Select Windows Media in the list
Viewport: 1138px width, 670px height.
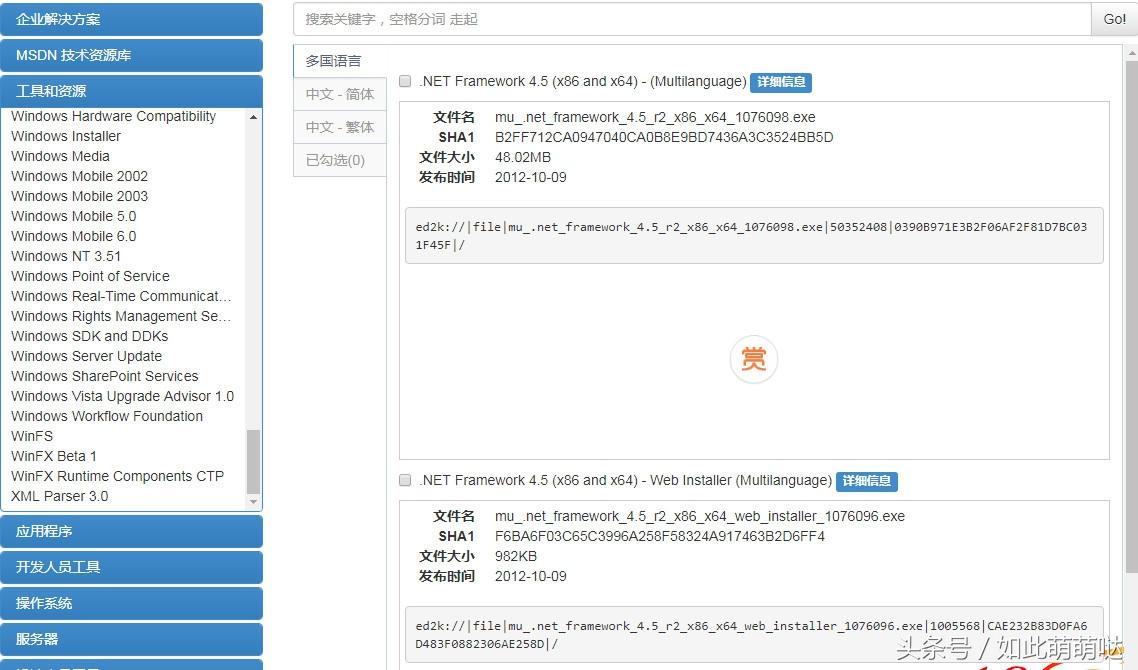tap(60, 156)
